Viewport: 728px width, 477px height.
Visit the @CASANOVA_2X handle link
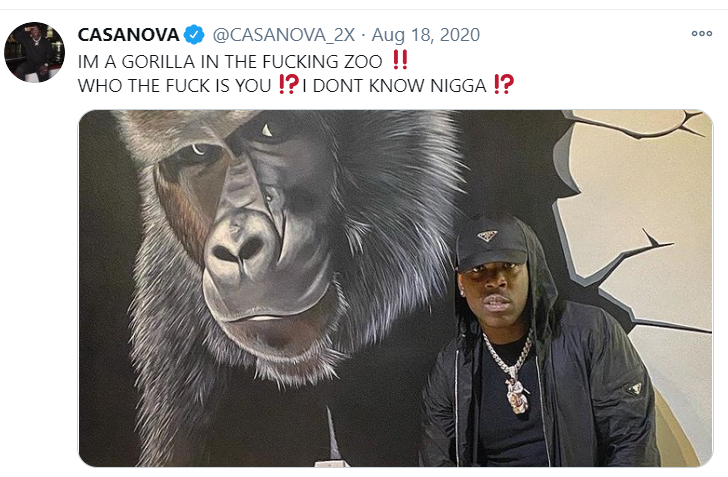284,35
